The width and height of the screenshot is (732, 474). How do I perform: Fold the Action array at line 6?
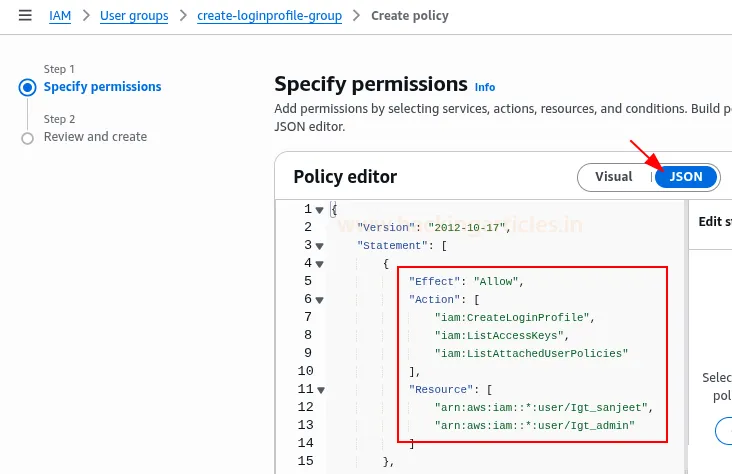point(320,300)
